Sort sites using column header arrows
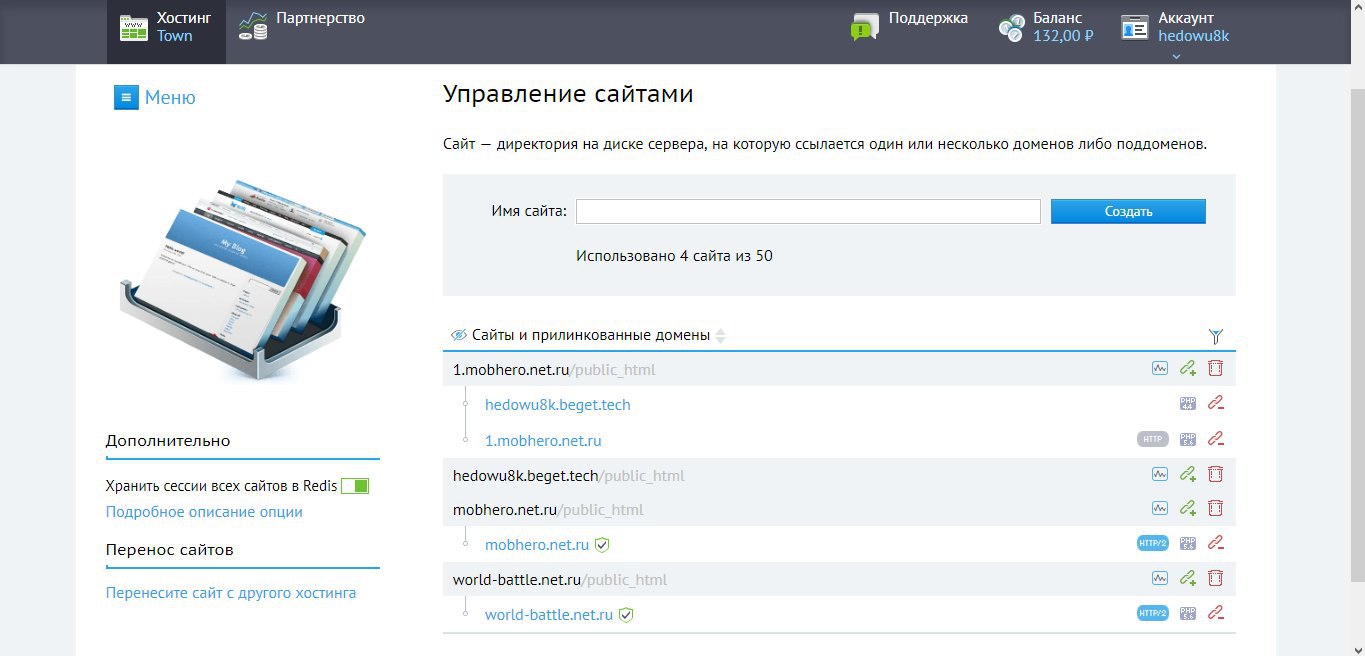The width and height of the screenshot is (1365, 656). click(x=720, y=336)
